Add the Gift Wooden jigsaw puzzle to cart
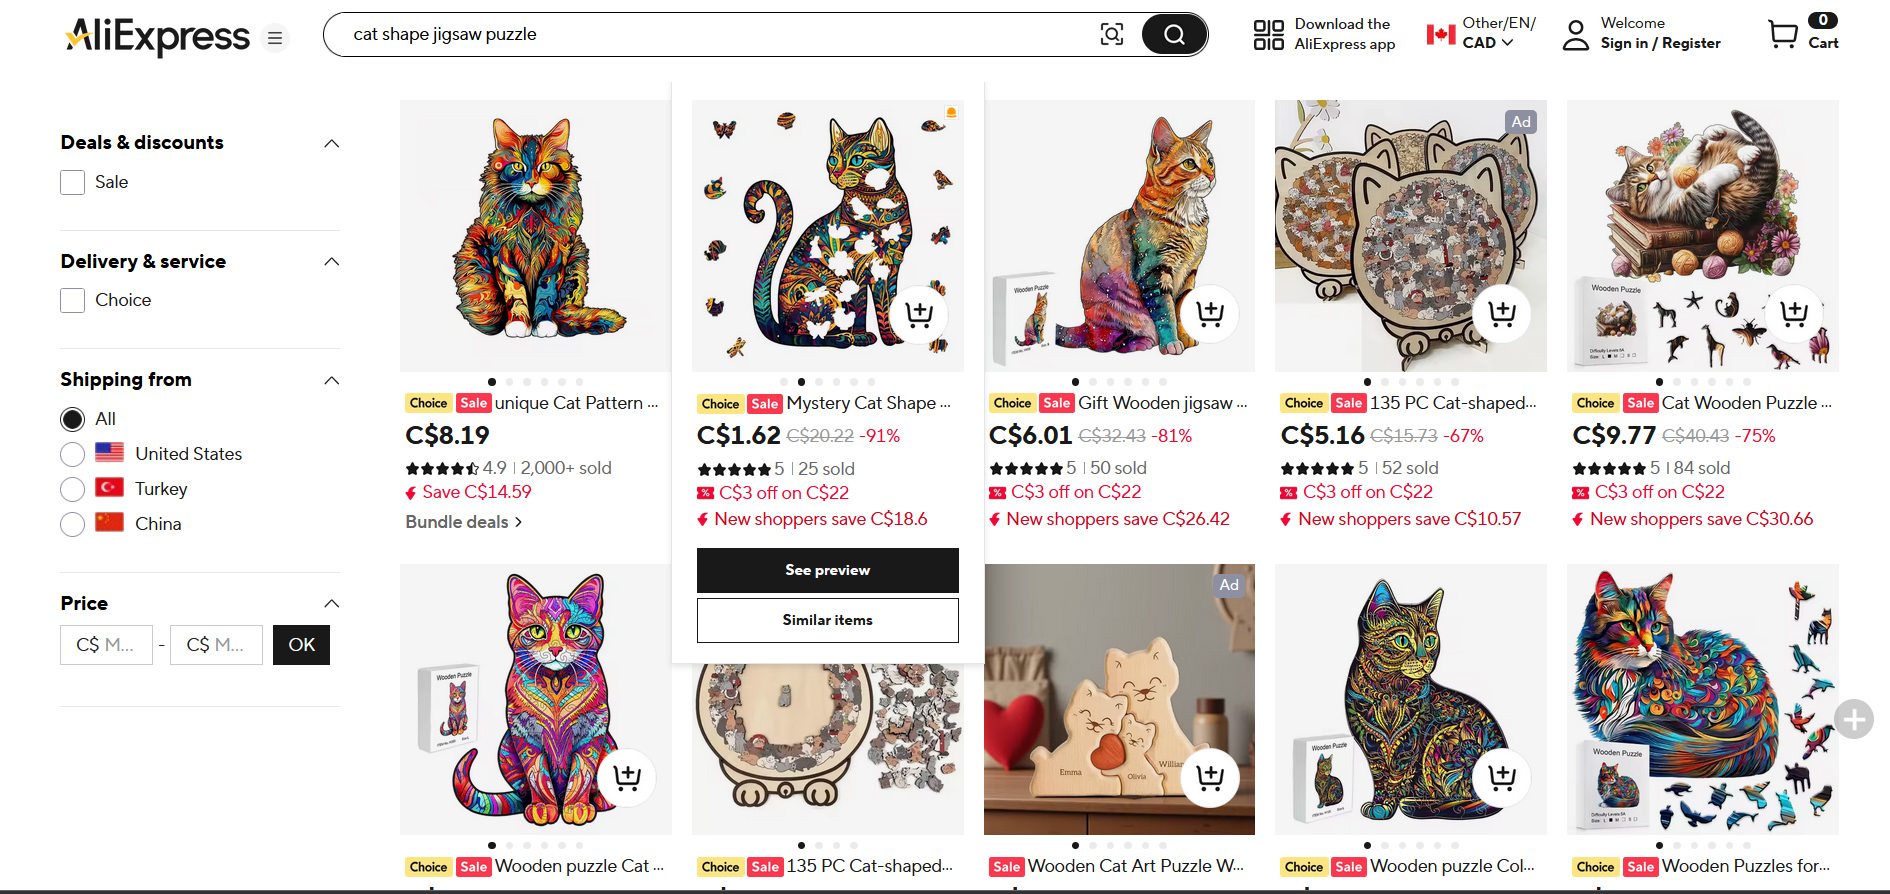The image size is (1890, 894). (1210, 313)
